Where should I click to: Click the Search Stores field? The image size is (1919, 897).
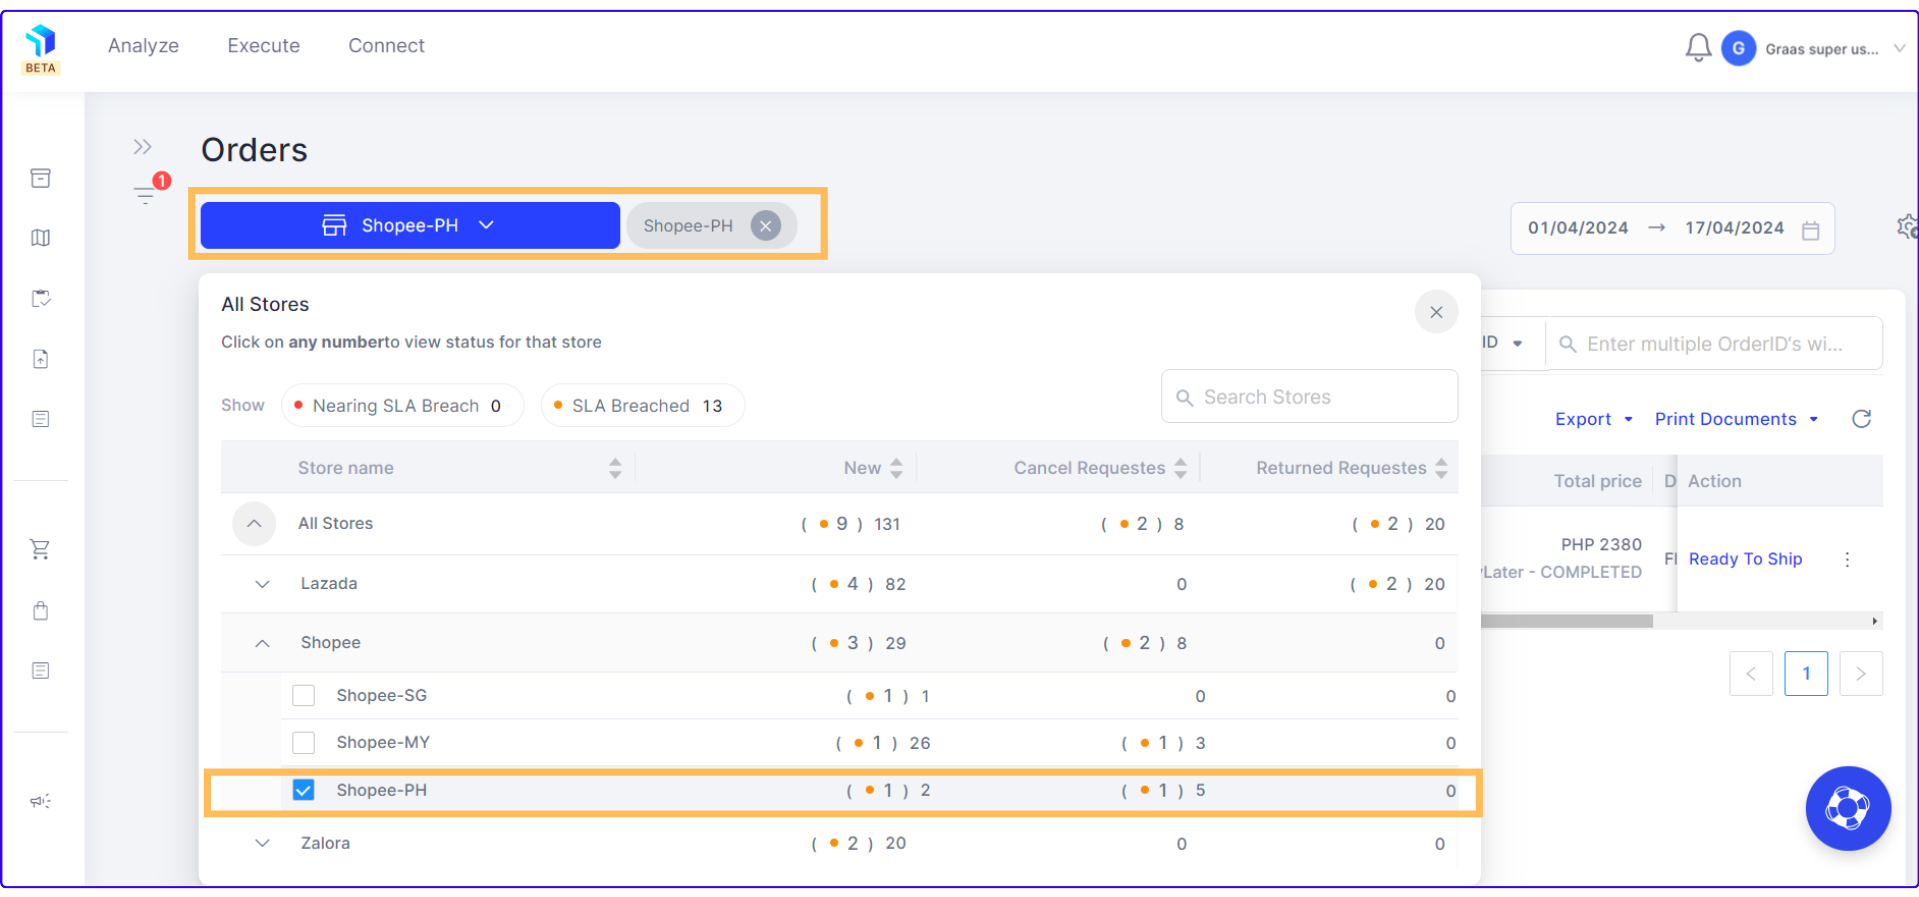[1309, 397]
